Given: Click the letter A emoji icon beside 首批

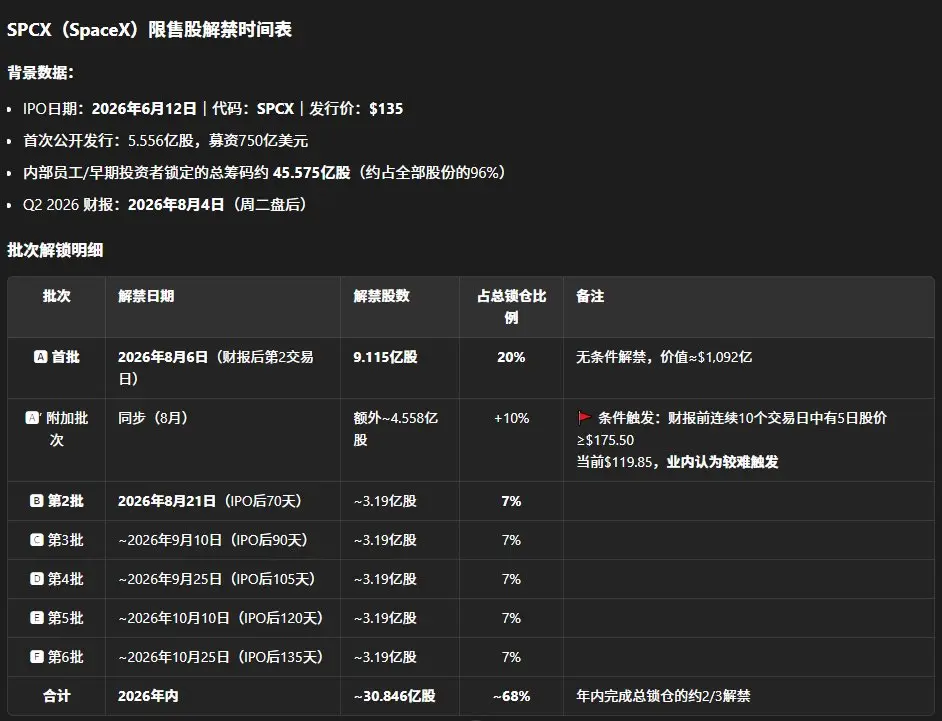Looking at the screenshot, I should point(40,357).
